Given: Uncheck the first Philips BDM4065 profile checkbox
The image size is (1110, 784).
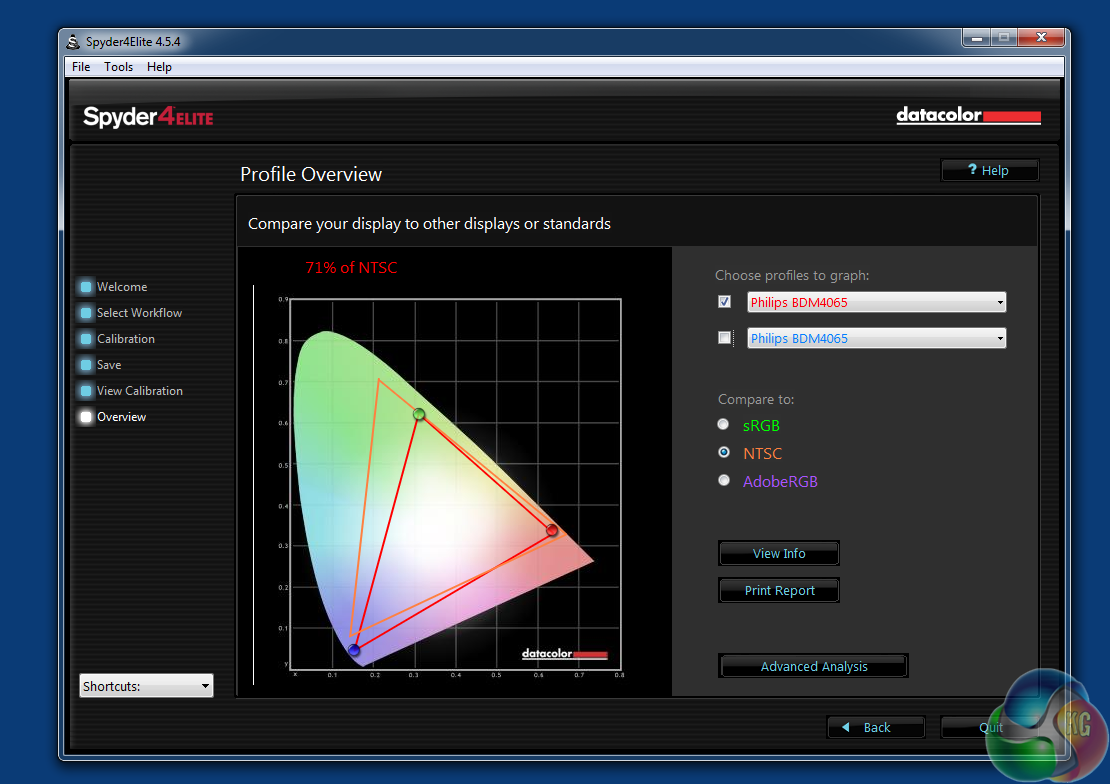Looking at the screenshot, I should (725, 302).
